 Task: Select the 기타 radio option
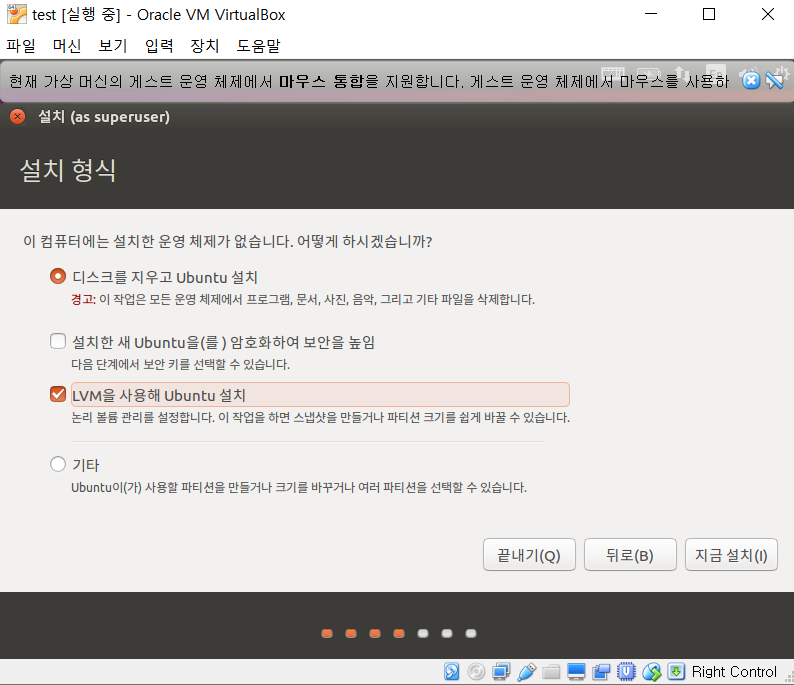tap(58, 464)
